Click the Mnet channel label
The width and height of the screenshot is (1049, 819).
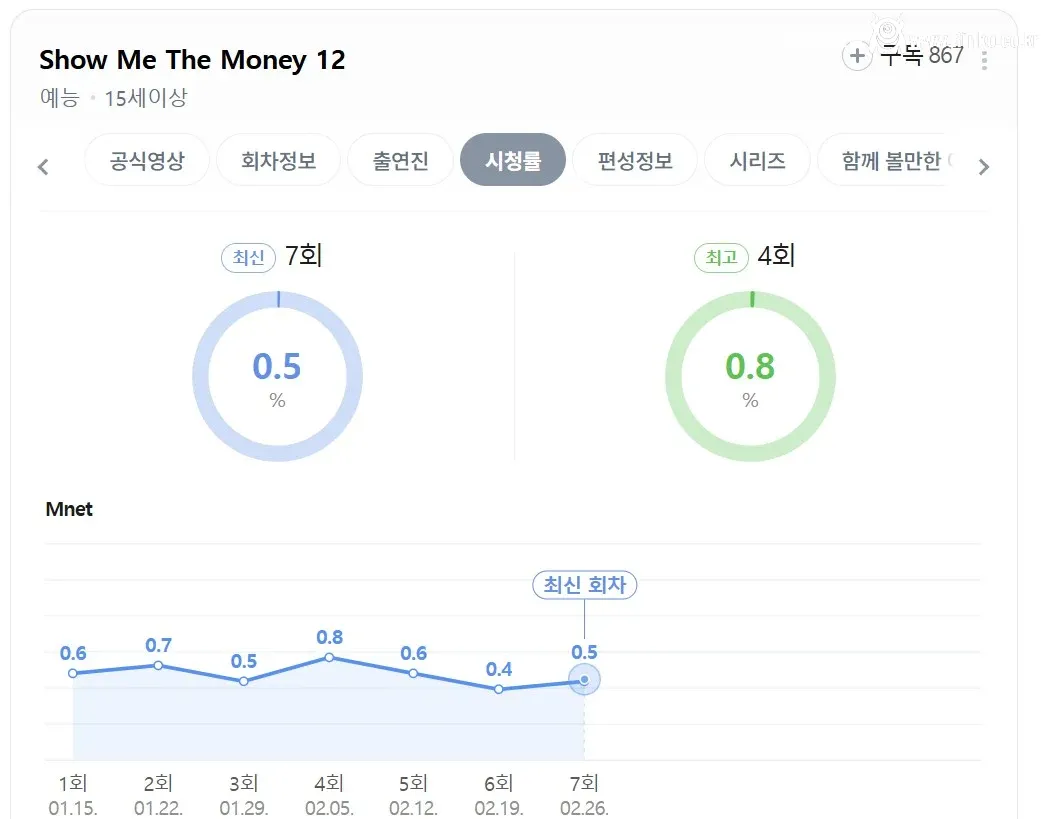[68, 509]
